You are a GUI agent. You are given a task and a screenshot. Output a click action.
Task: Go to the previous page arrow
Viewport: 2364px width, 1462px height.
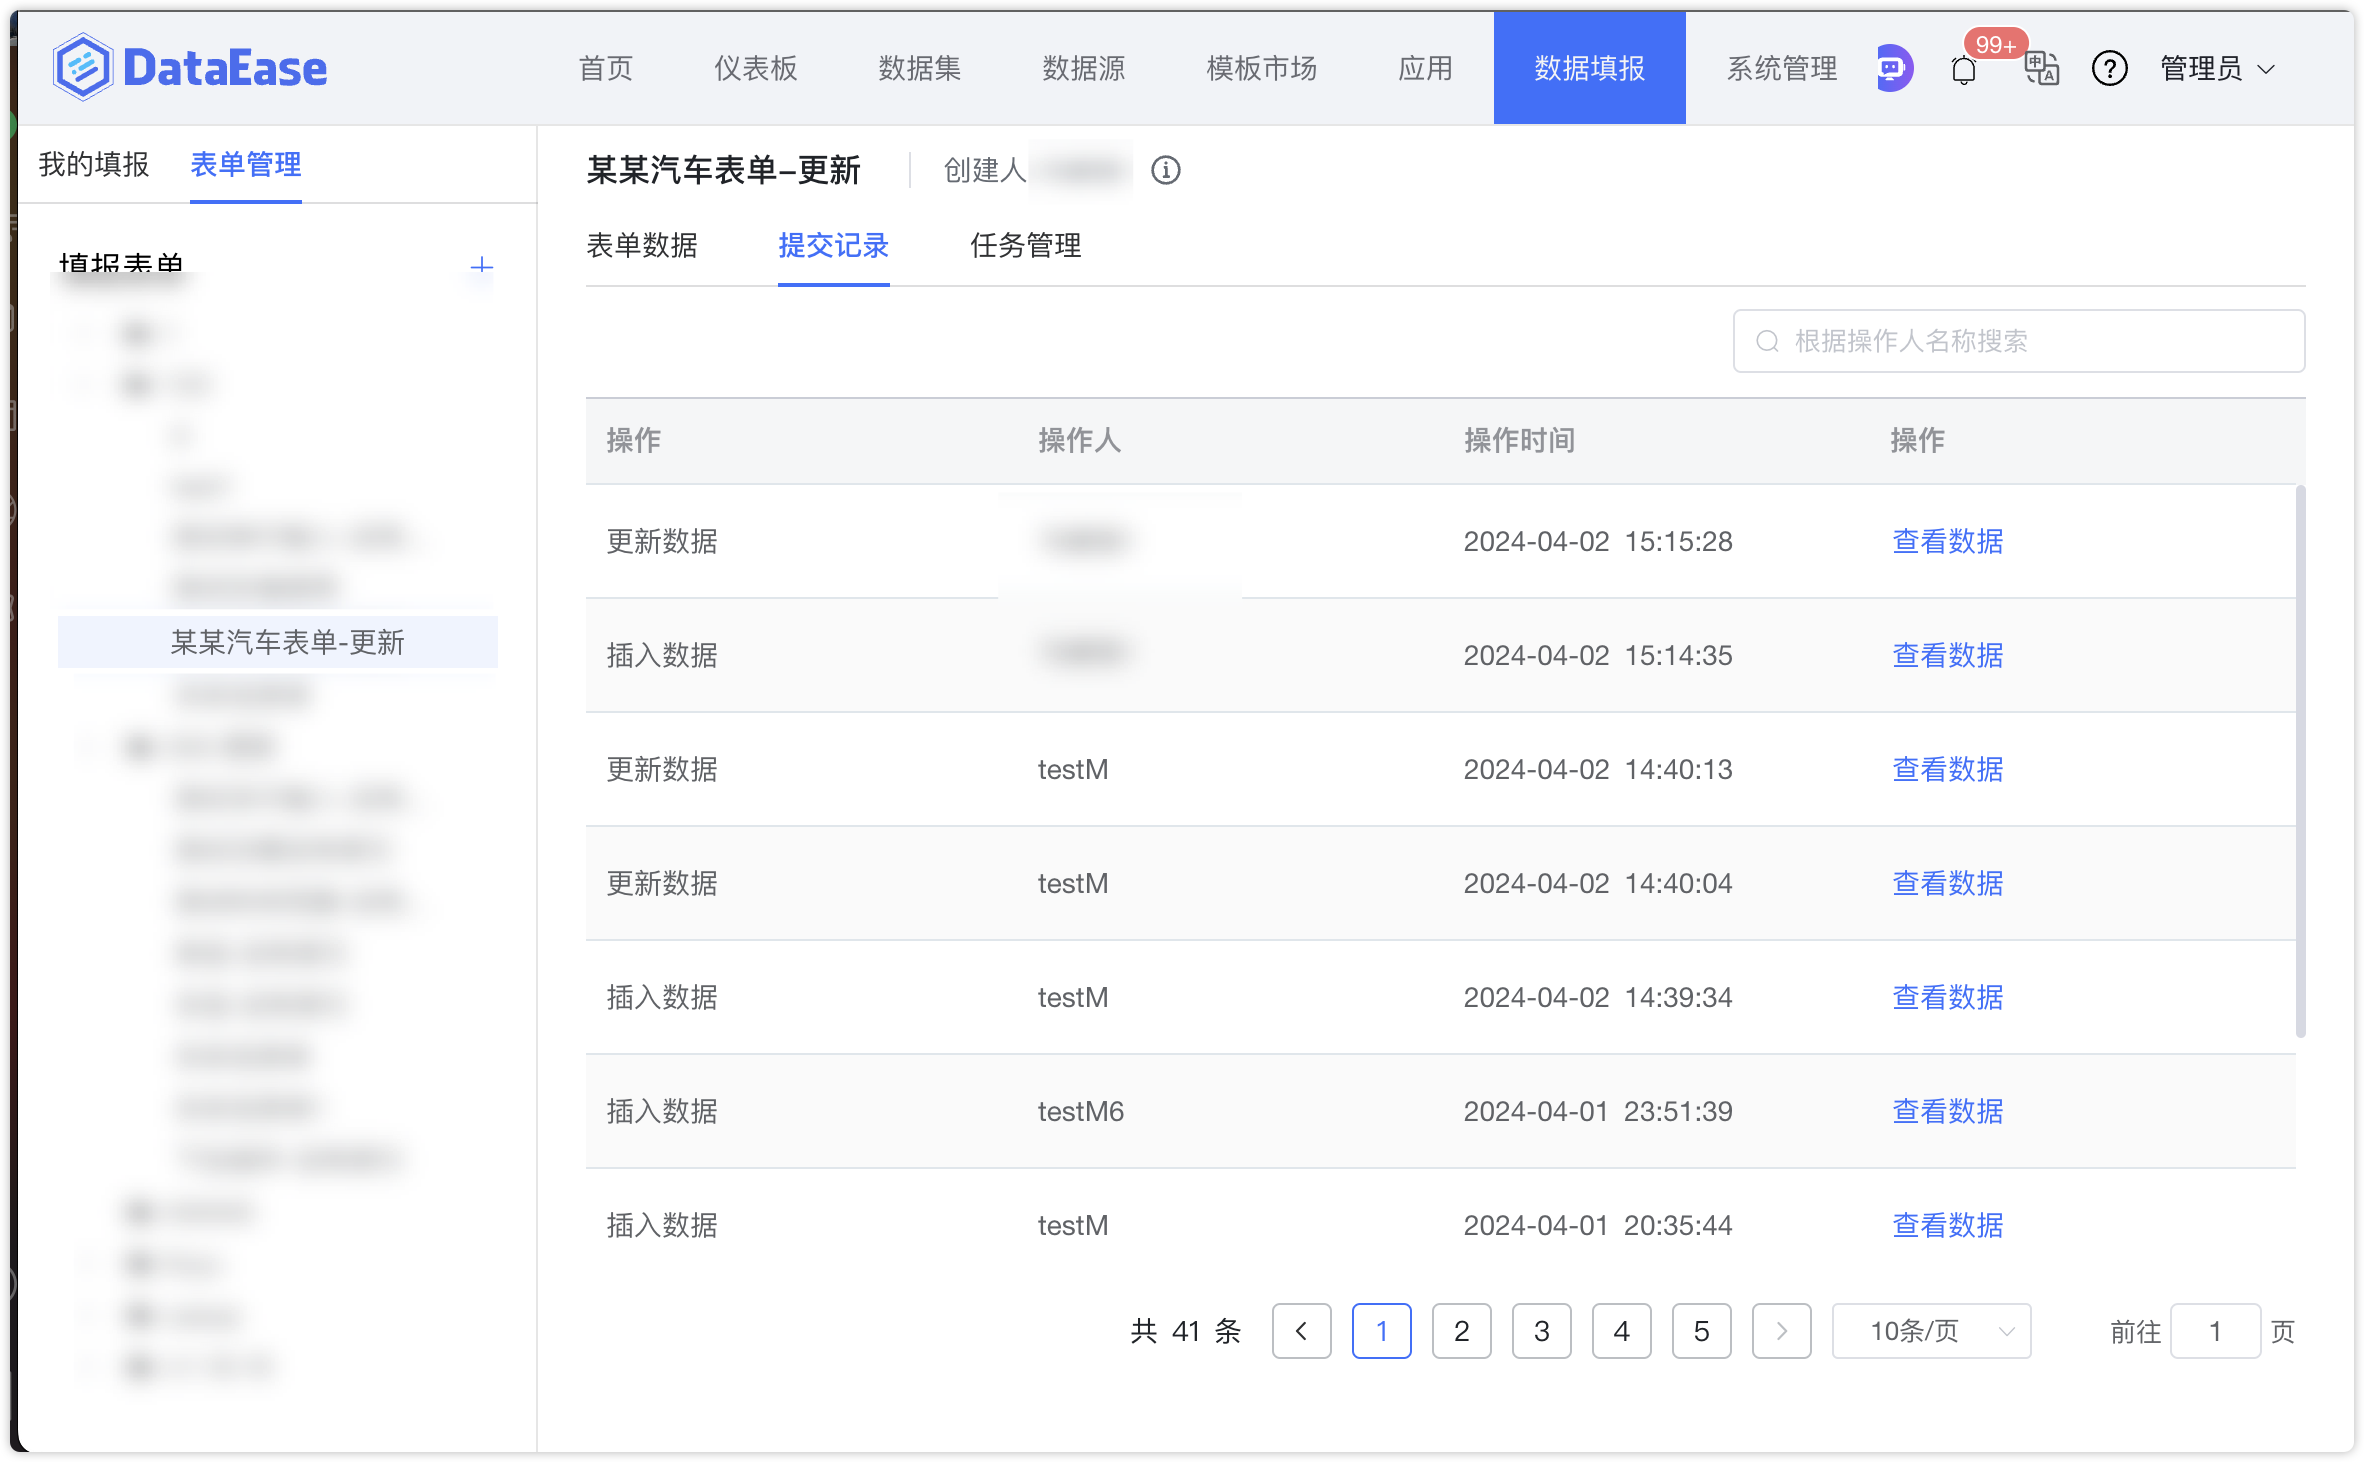click(x=1301, y=1331)
